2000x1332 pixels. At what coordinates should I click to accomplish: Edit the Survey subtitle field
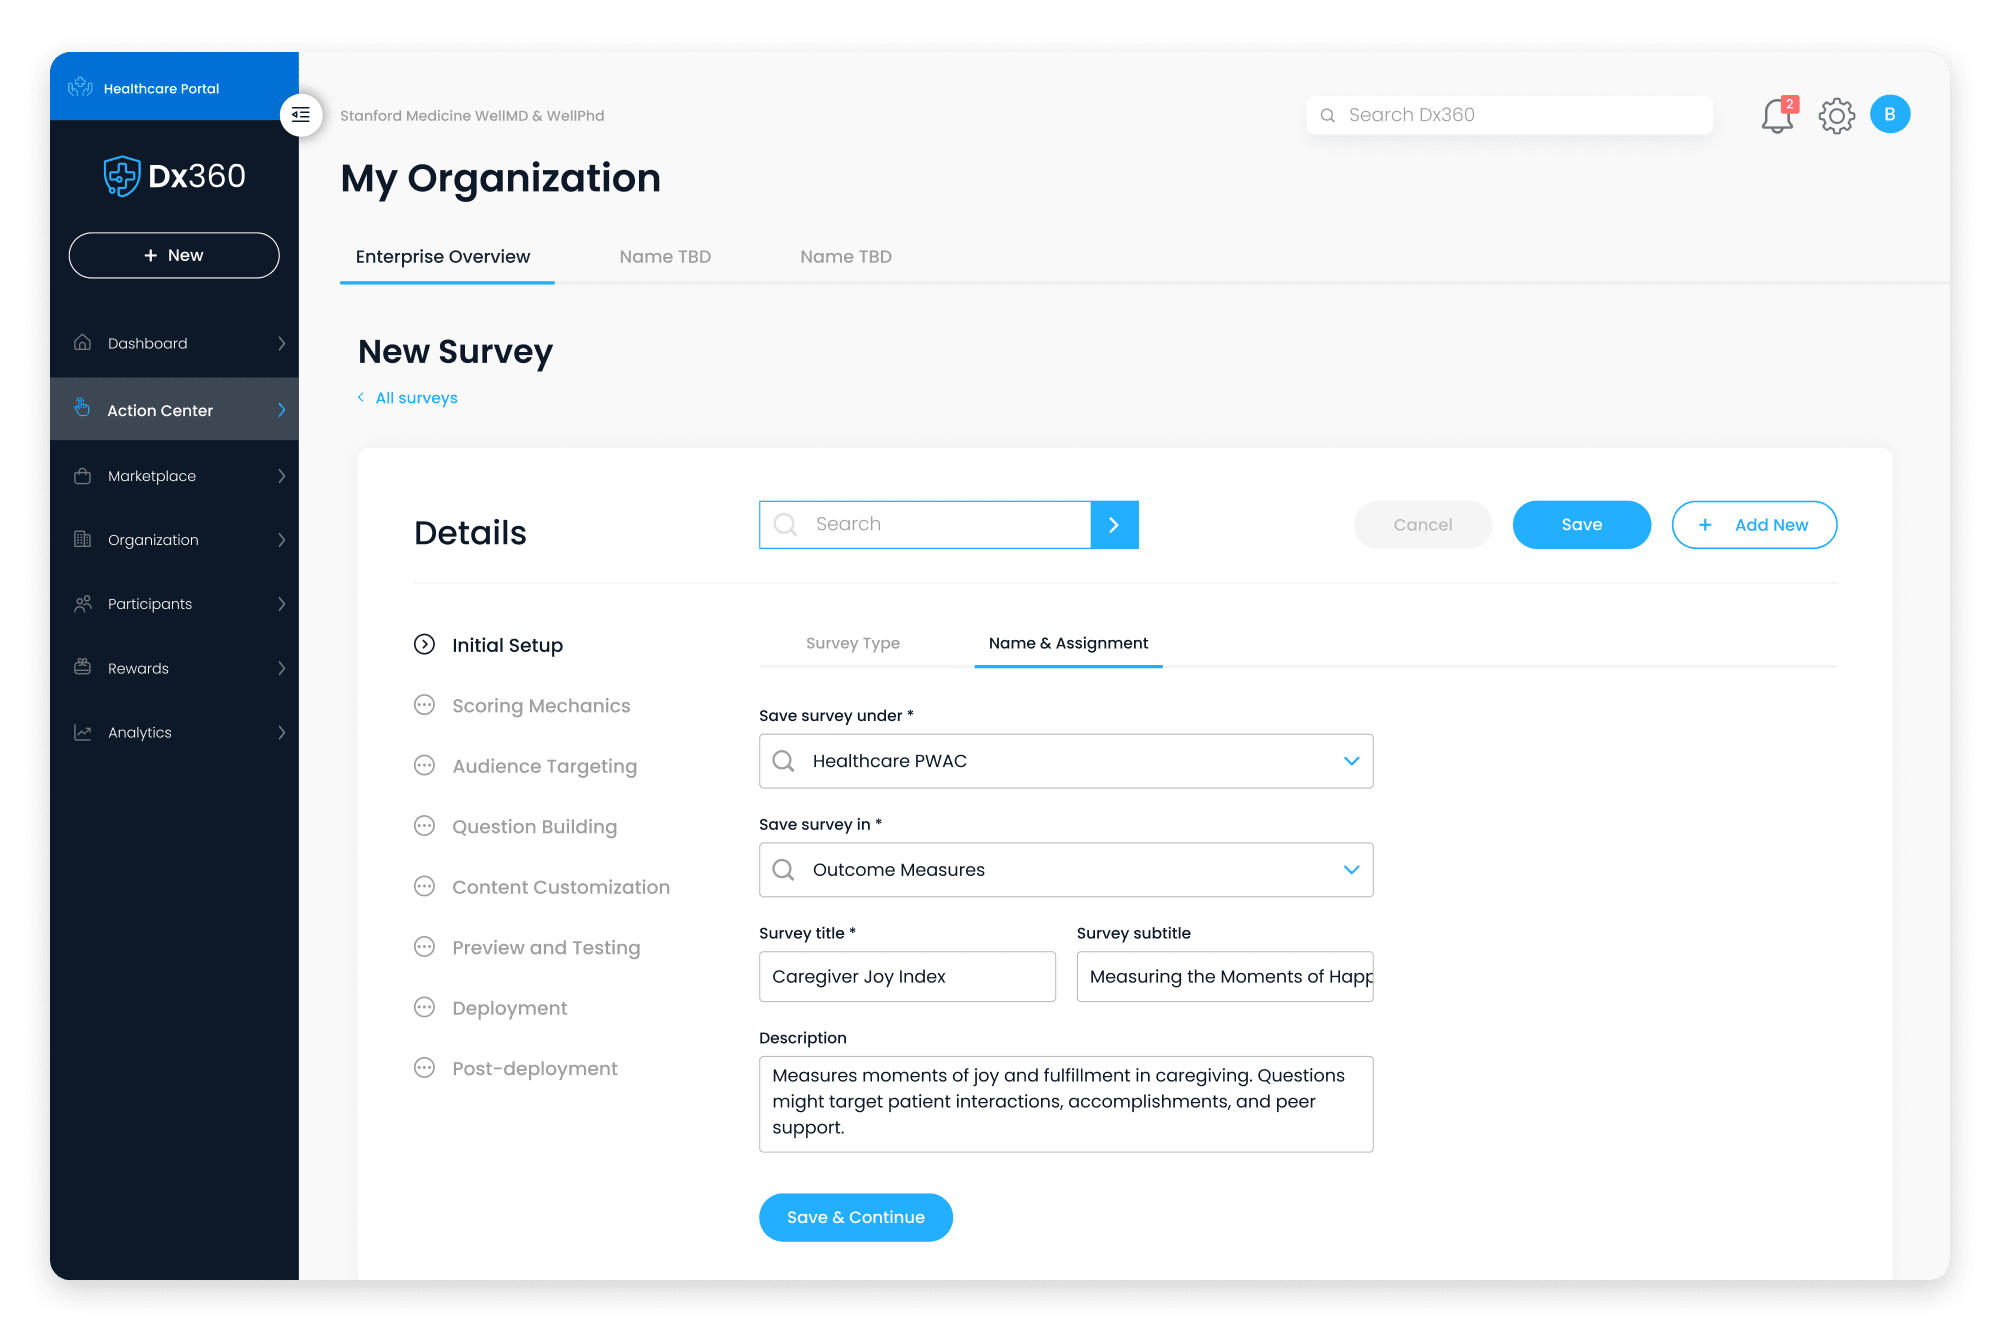pyautogui.click(x=1225, y=976)
